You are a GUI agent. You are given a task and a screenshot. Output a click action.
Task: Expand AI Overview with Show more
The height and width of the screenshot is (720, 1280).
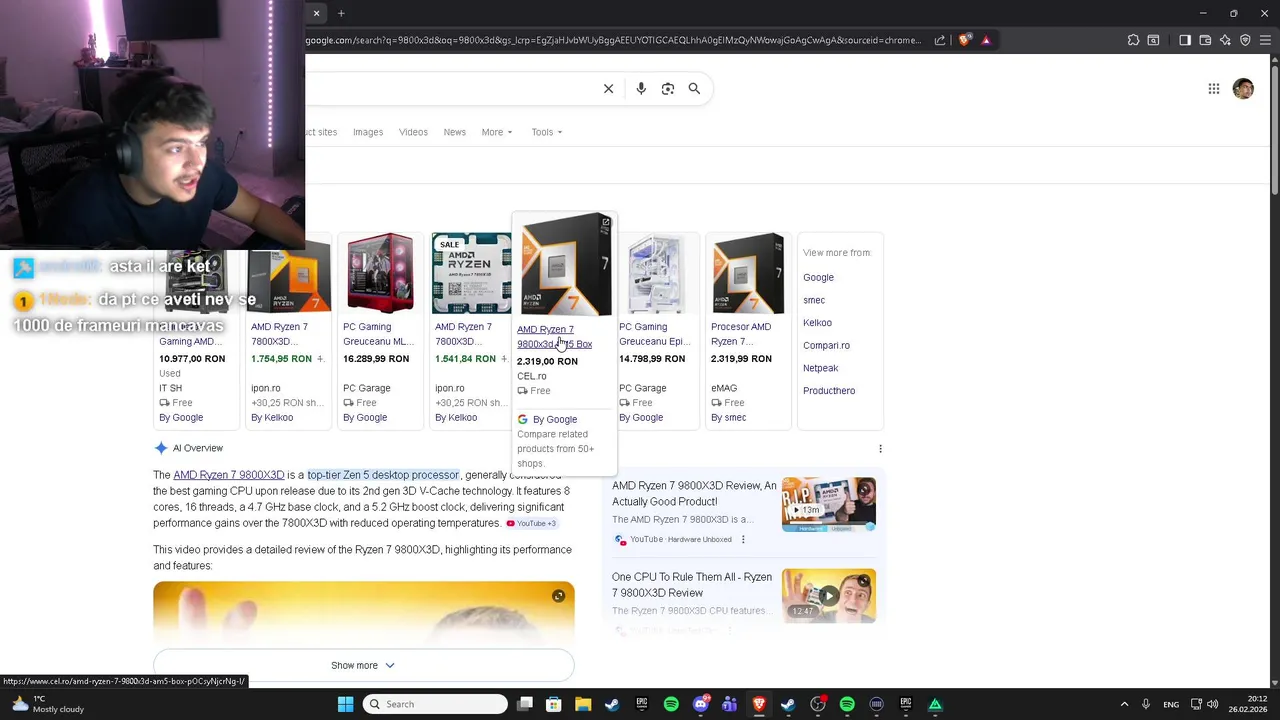coord(363,665)
